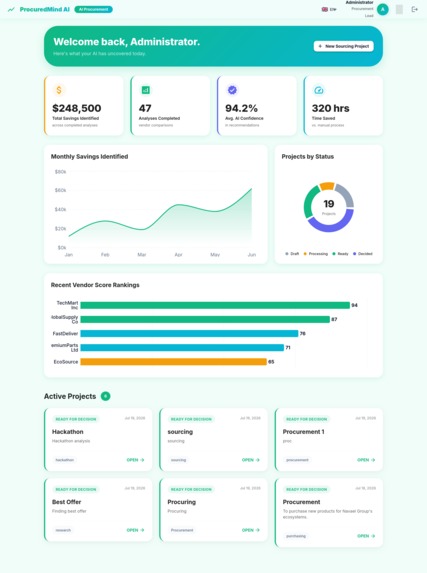Click the green chart Analyses Completed icon
Screen dimensions: 427x573
coord(146,90)
